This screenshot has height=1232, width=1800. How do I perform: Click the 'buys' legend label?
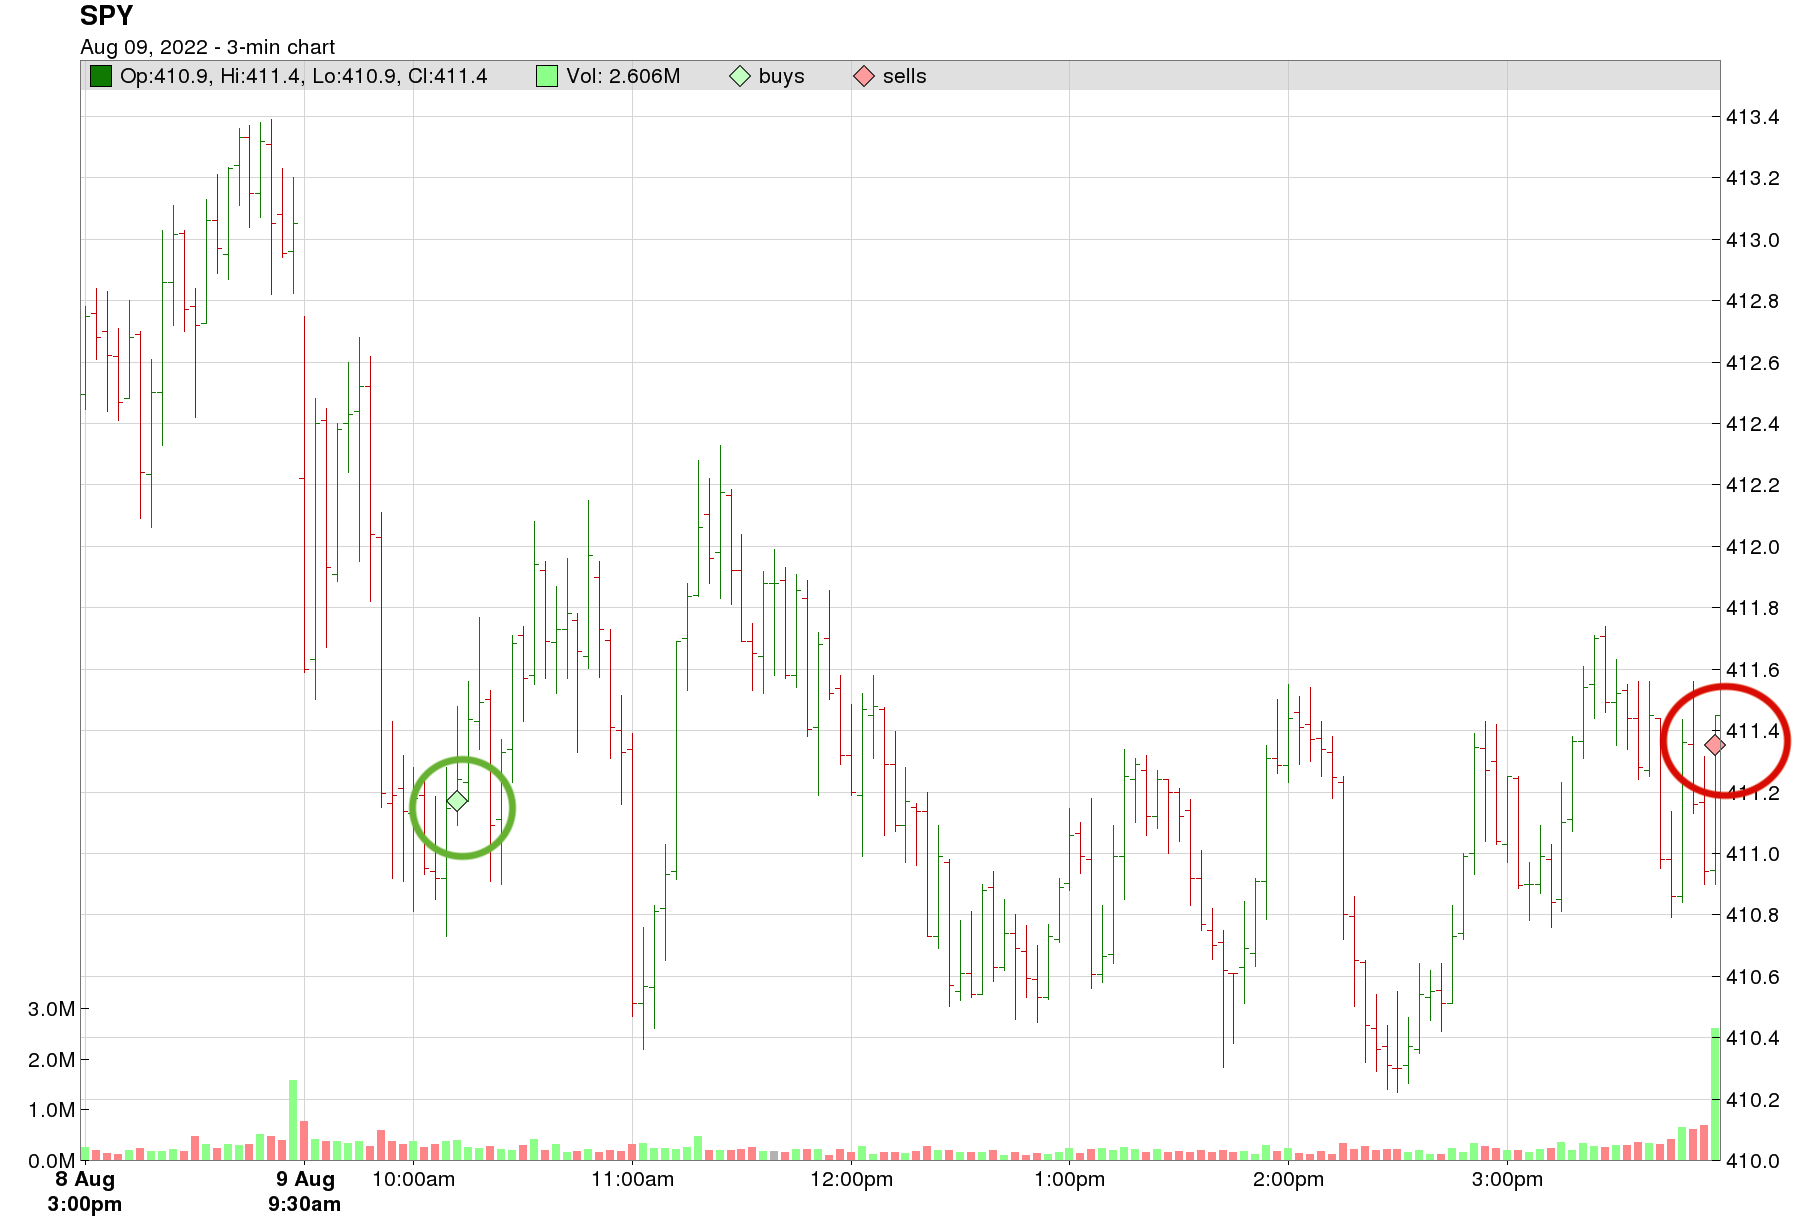(x=782, y=76)
